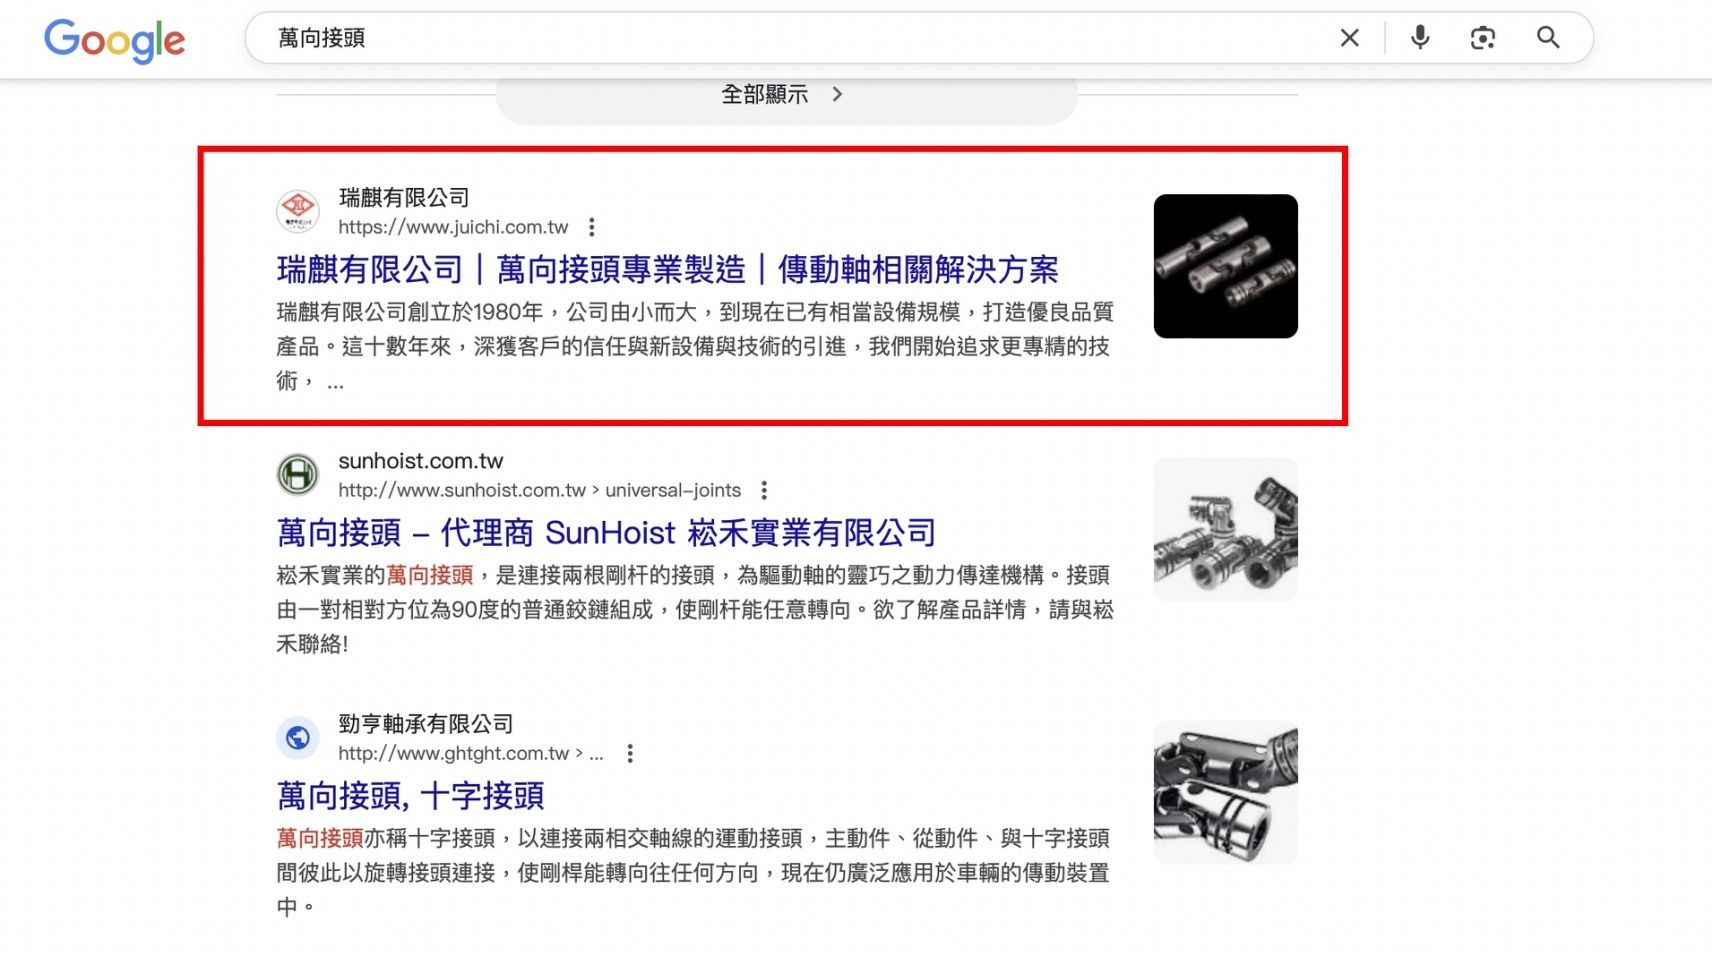Open three-dot menu next to juichi.com.tw
Screen dimensions: 1712x956
[592, 227]
